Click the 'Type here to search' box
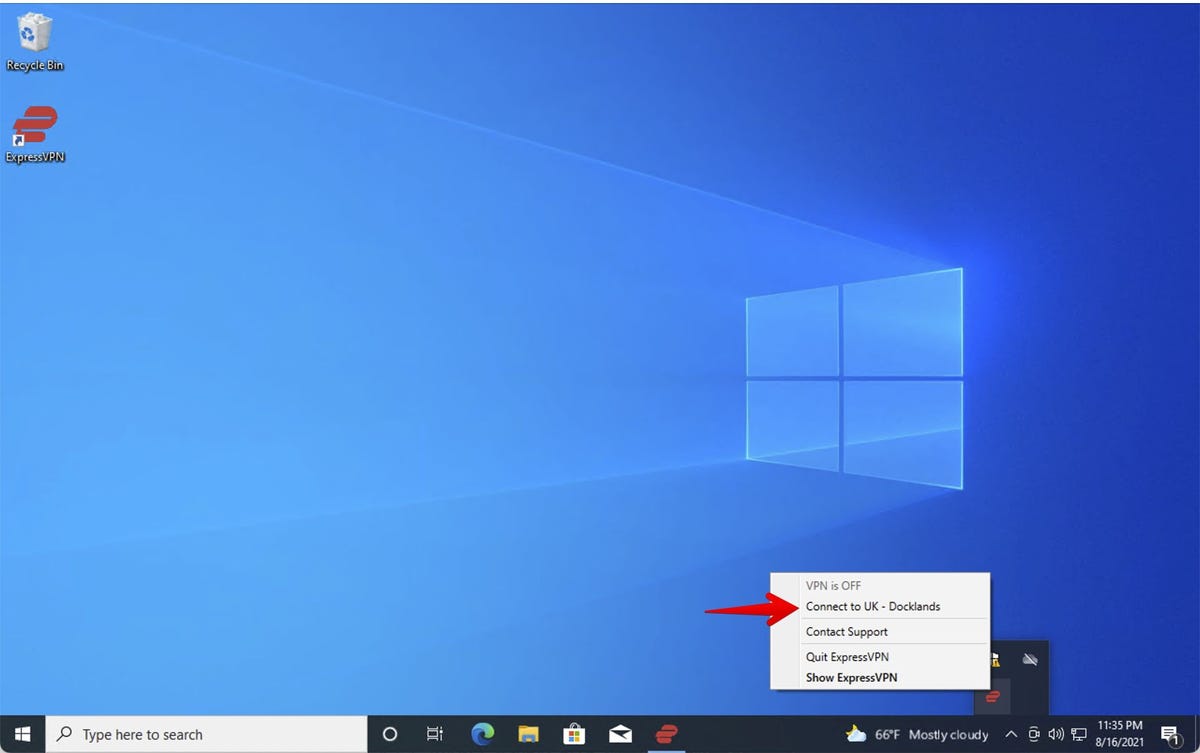1200x753 pixels. (207, 734)
